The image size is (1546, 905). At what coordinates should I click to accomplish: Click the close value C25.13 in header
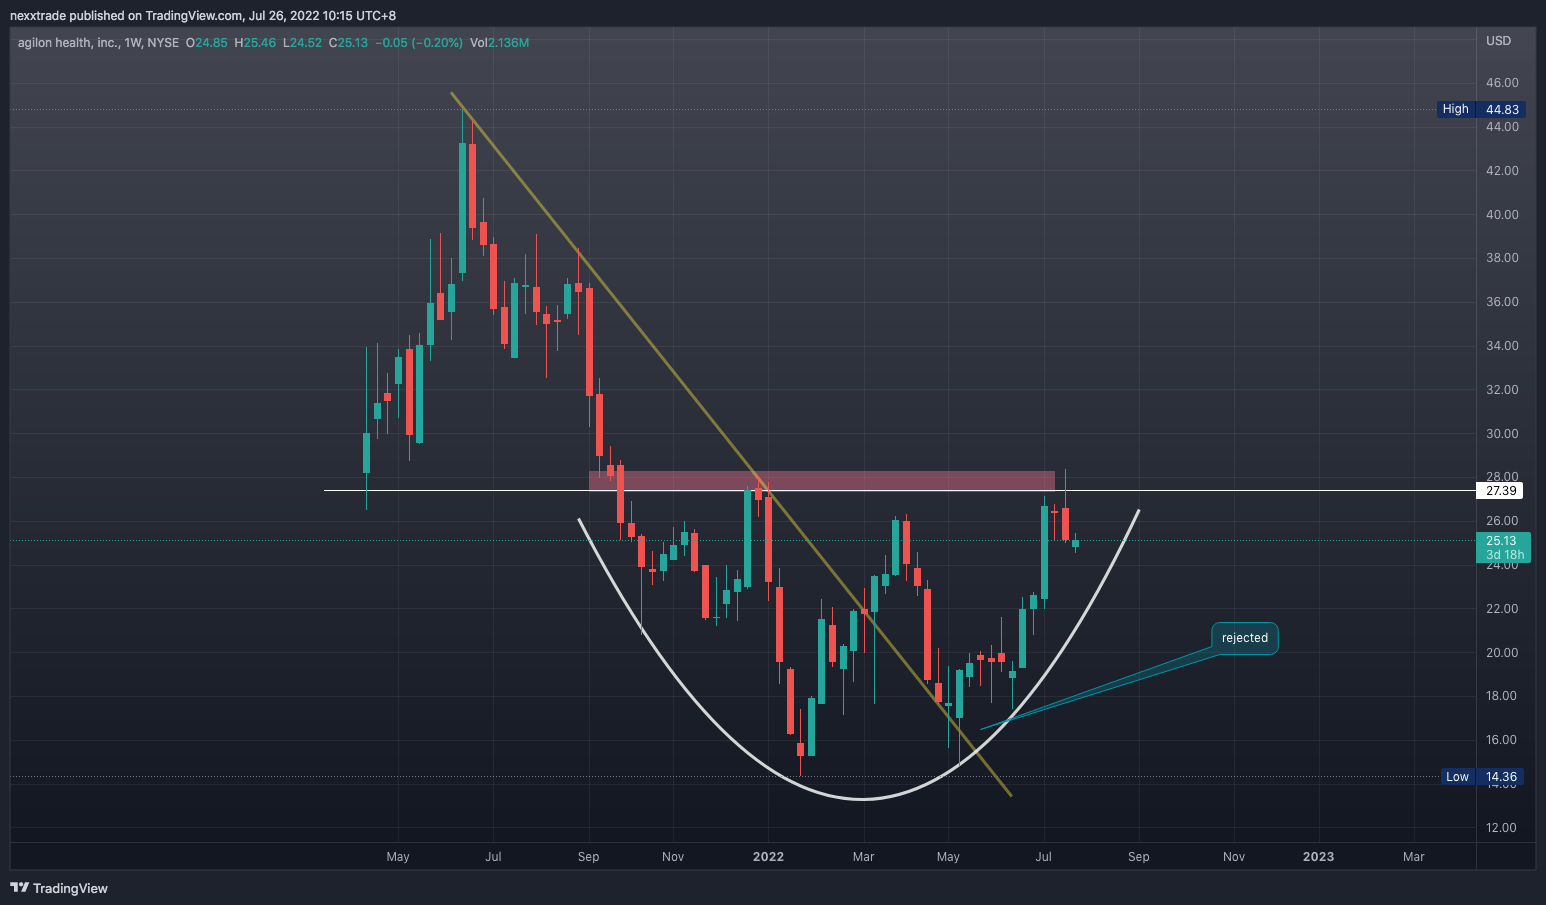[x=349, y=43]
